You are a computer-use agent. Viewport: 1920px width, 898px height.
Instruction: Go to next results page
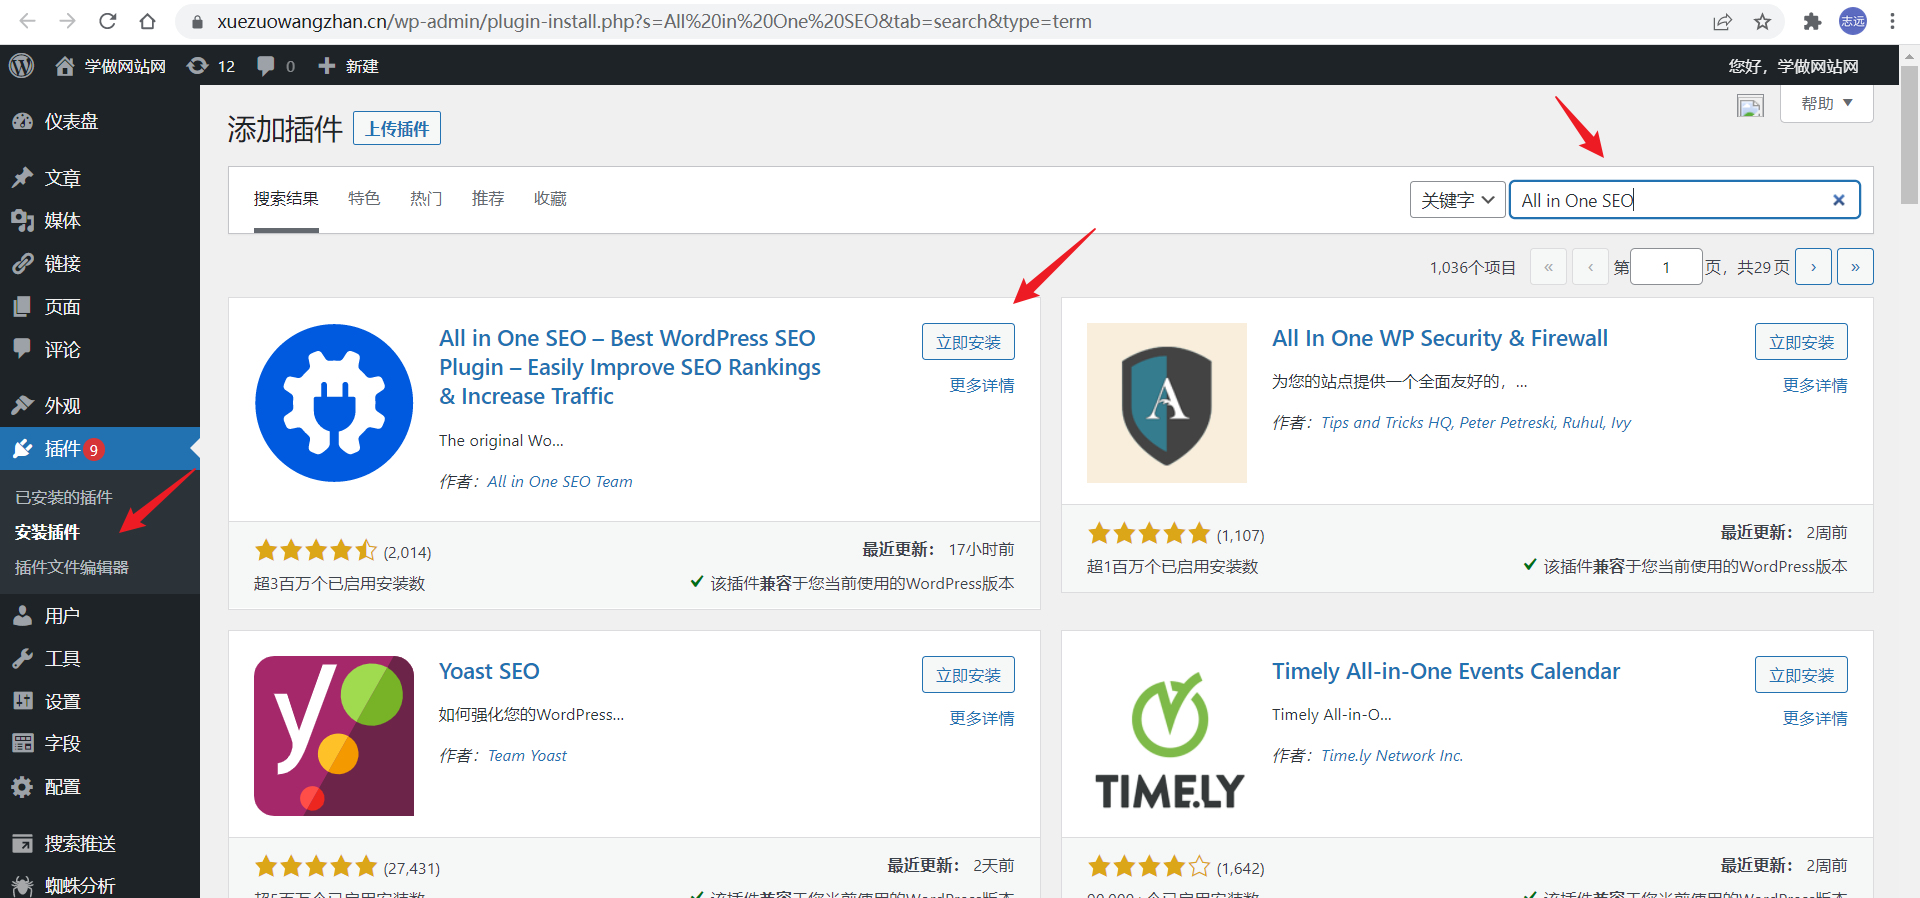(1813, 267)
